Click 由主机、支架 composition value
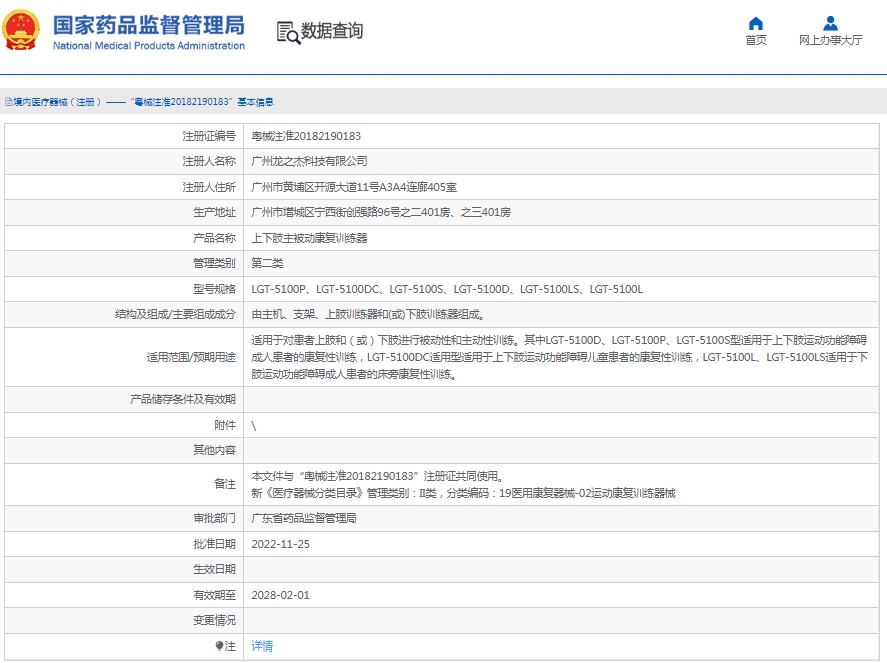This screenshot has width=887, height=663. [368, 314]
